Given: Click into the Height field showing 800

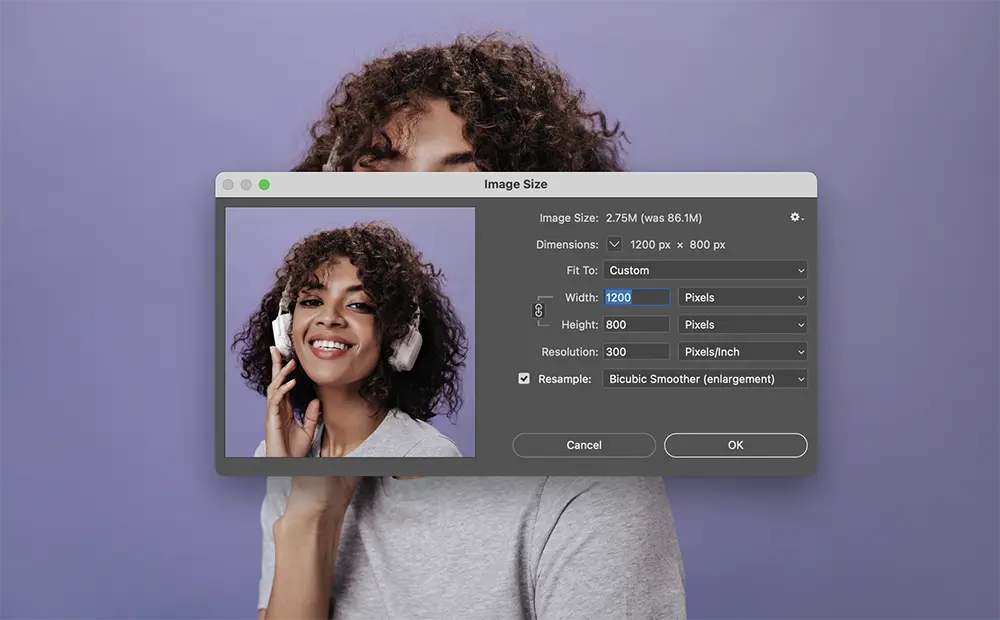Looking at the screenshot, I should click(636, 325).
